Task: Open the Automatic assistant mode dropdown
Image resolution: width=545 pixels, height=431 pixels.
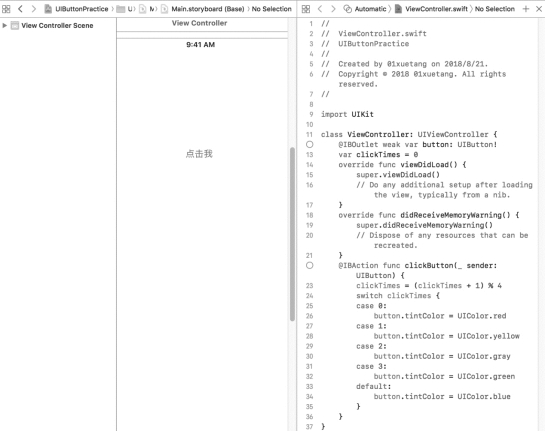Action: coord(366,9)
